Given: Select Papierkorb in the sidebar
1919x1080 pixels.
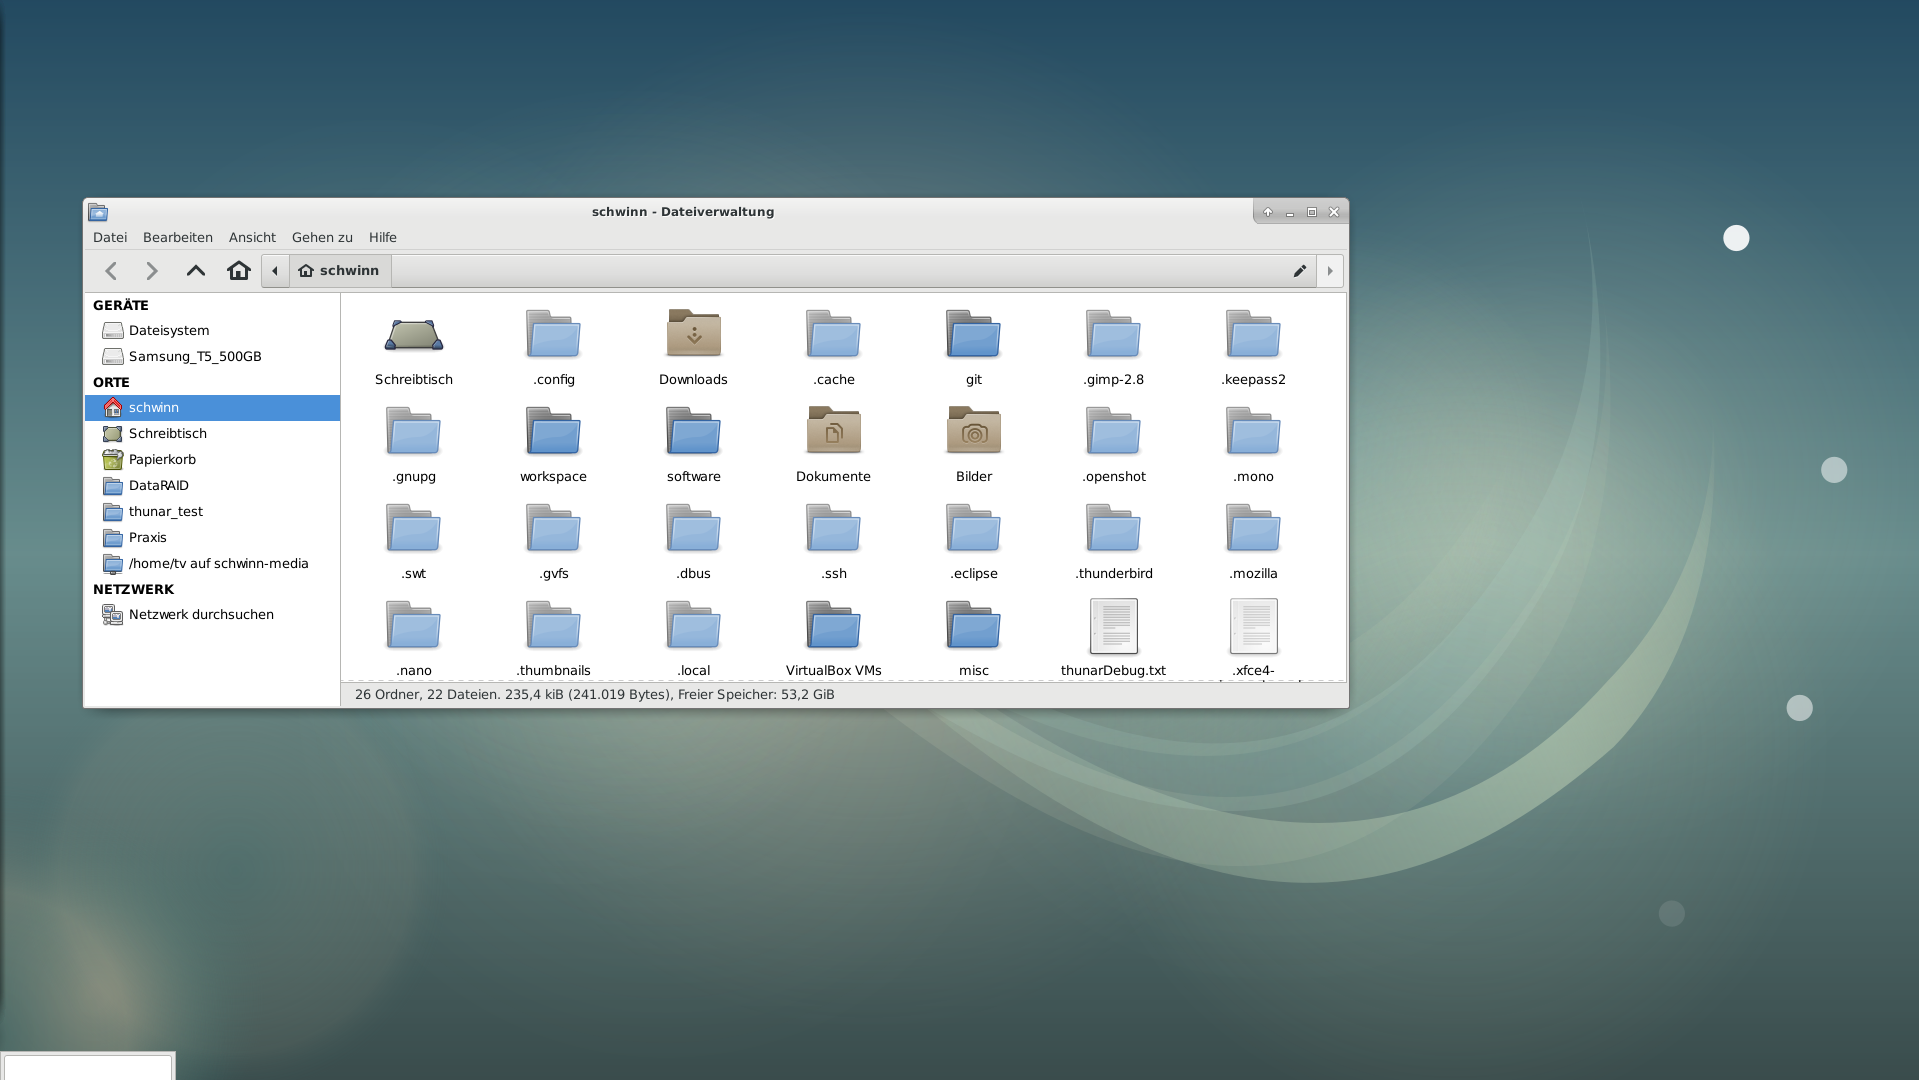Looking at the screenshot, I should click(162, 459).
